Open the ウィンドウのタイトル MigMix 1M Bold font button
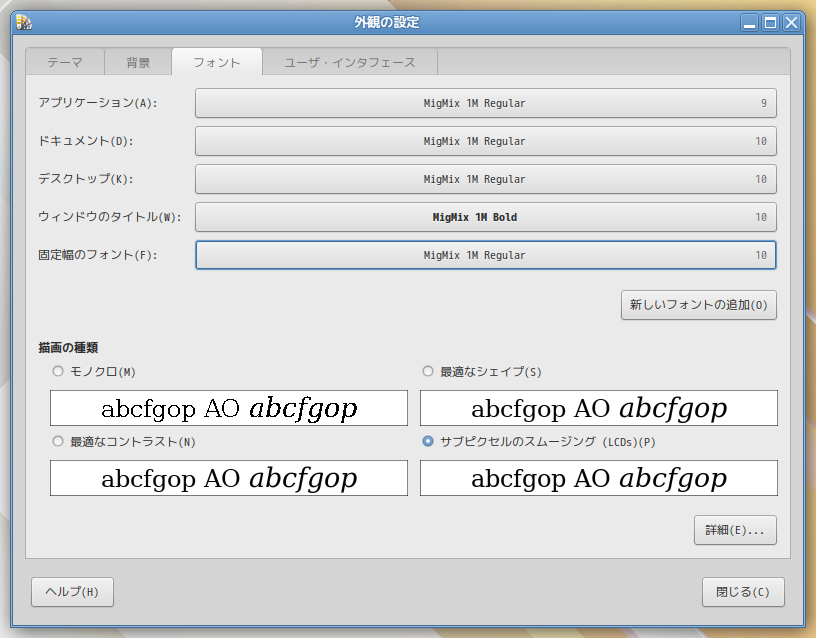The image size is (816, 638). (486, 217)
